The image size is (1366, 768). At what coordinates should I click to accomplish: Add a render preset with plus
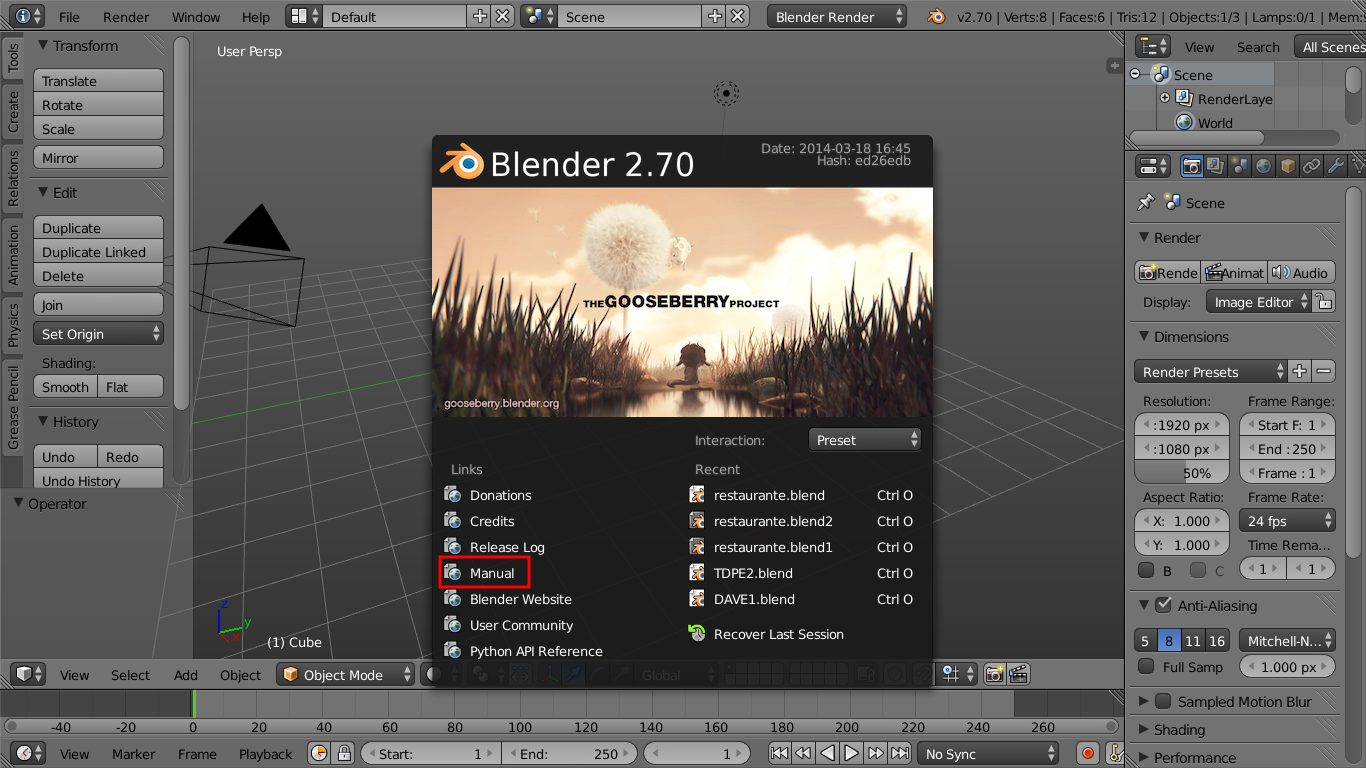pyautogui.click(x=1299, y=372)
